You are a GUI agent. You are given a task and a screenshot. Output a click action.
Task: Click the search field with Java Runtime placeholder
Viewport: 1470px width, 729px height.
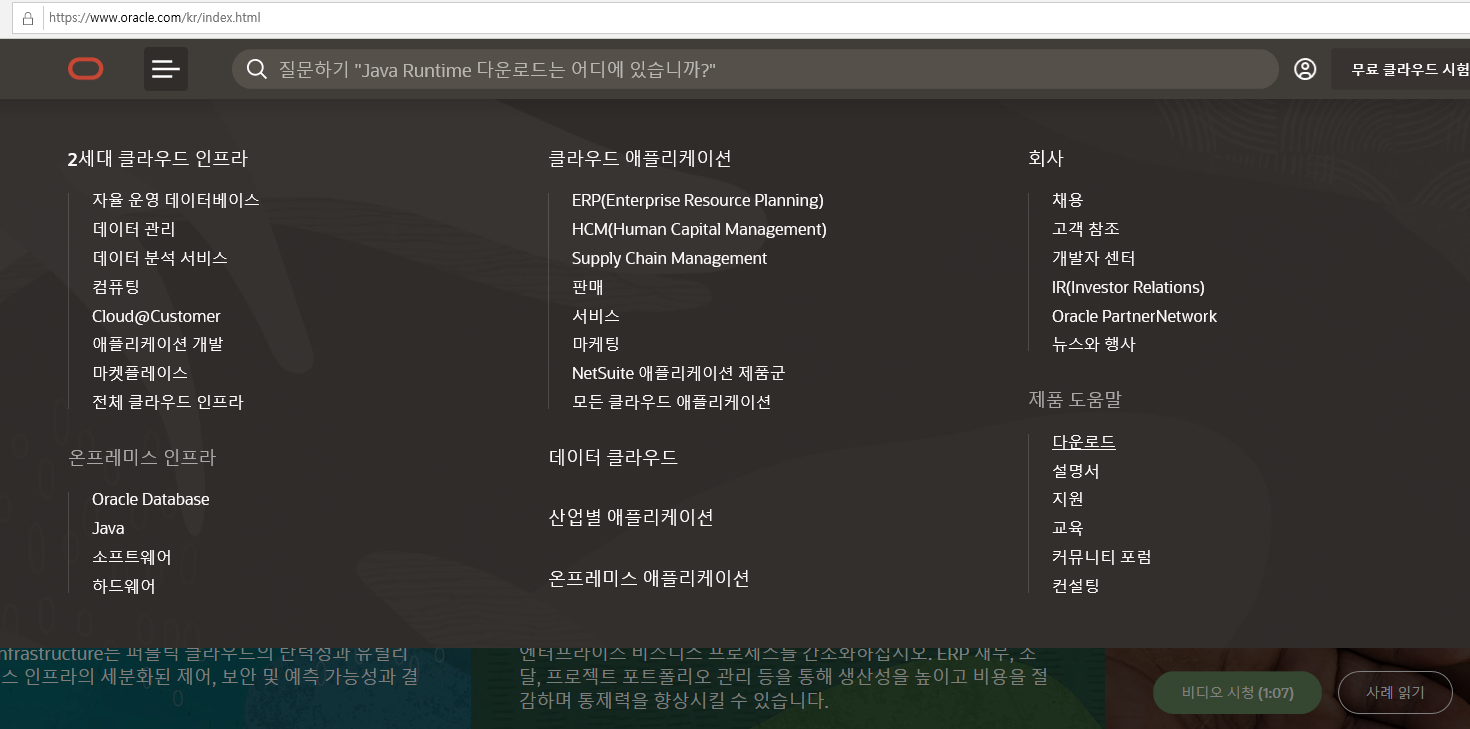[755, 69]
